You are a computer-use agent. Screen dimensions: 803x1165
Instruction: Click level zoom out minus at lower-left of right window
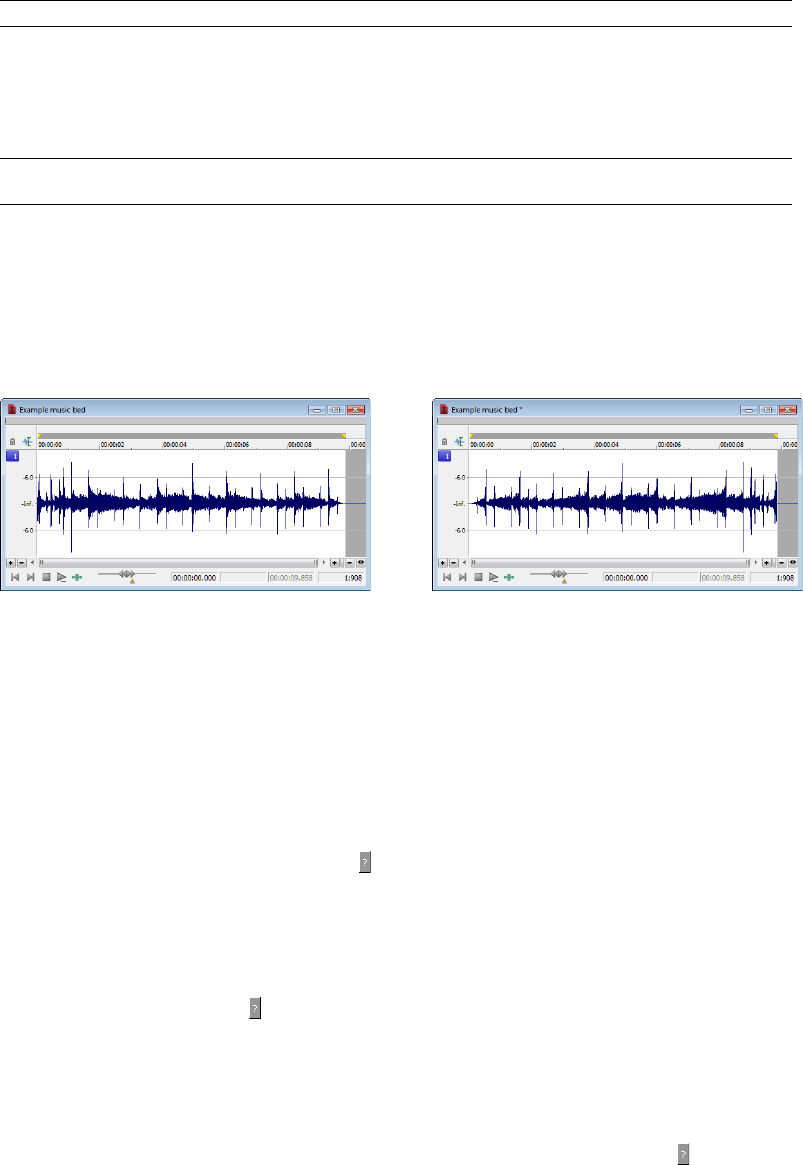[x=454, y=563]
